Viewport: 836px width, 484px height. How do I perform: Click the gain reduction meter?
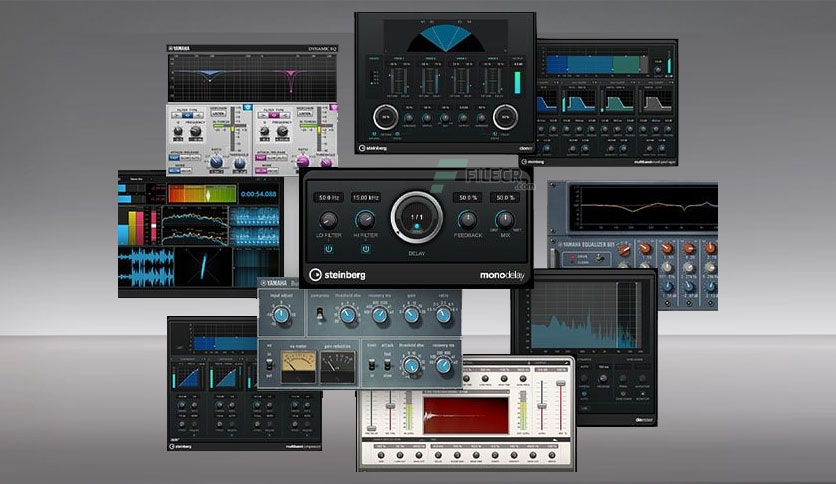point(337,367)
